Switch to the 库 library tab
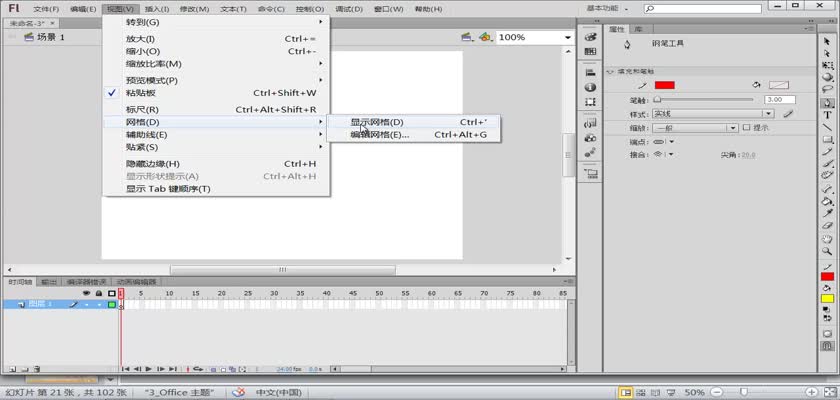The image size is (840, 400). [x=638, y=29]
